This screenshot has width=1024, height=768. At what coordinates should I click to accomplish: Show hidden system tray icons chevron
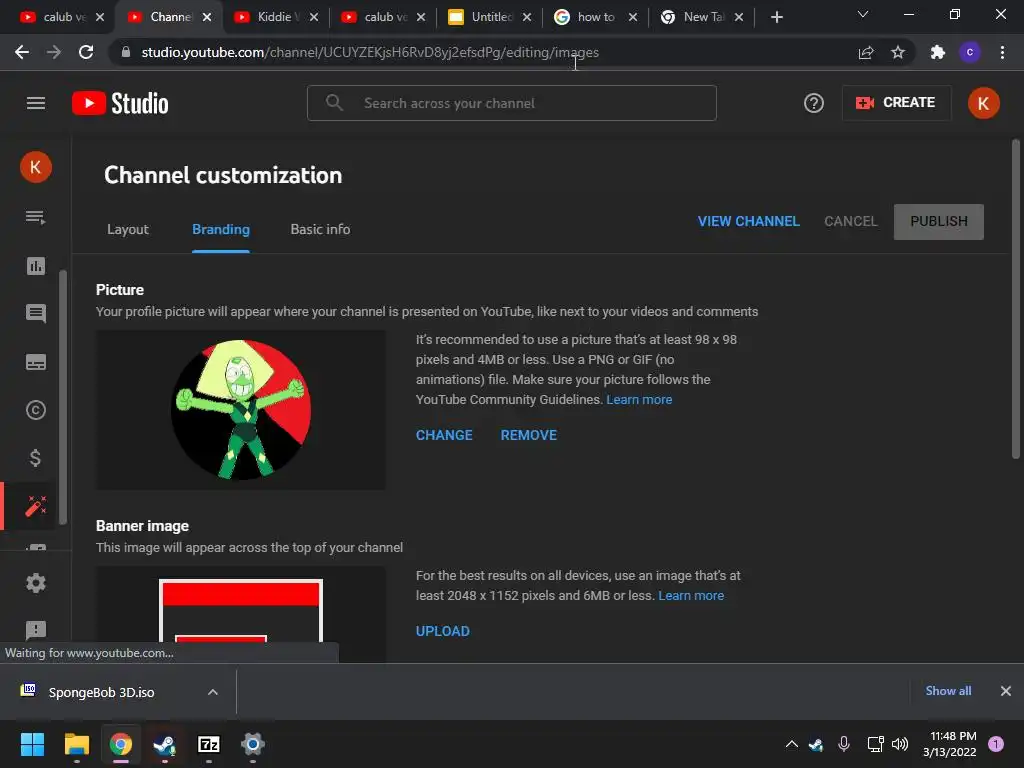pos(792,744)
